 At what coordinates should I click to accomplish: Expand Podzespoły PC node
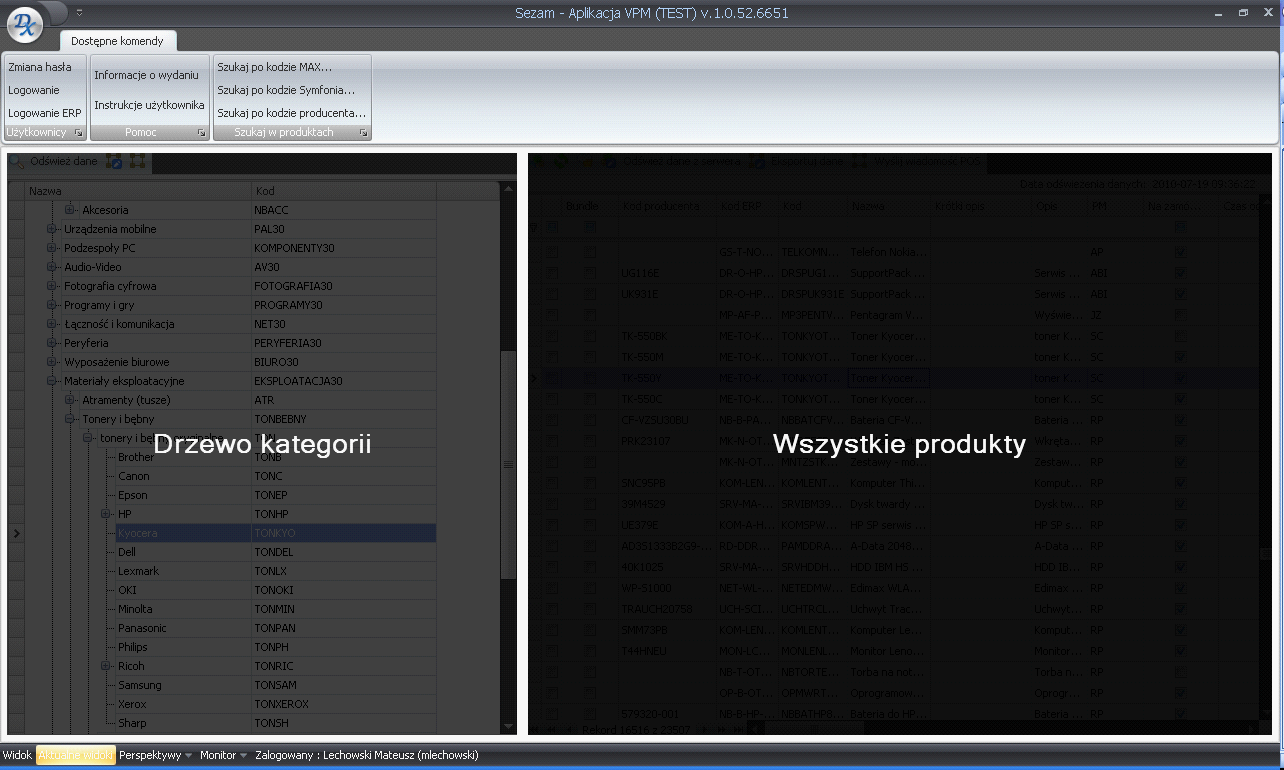coord(52,248)
